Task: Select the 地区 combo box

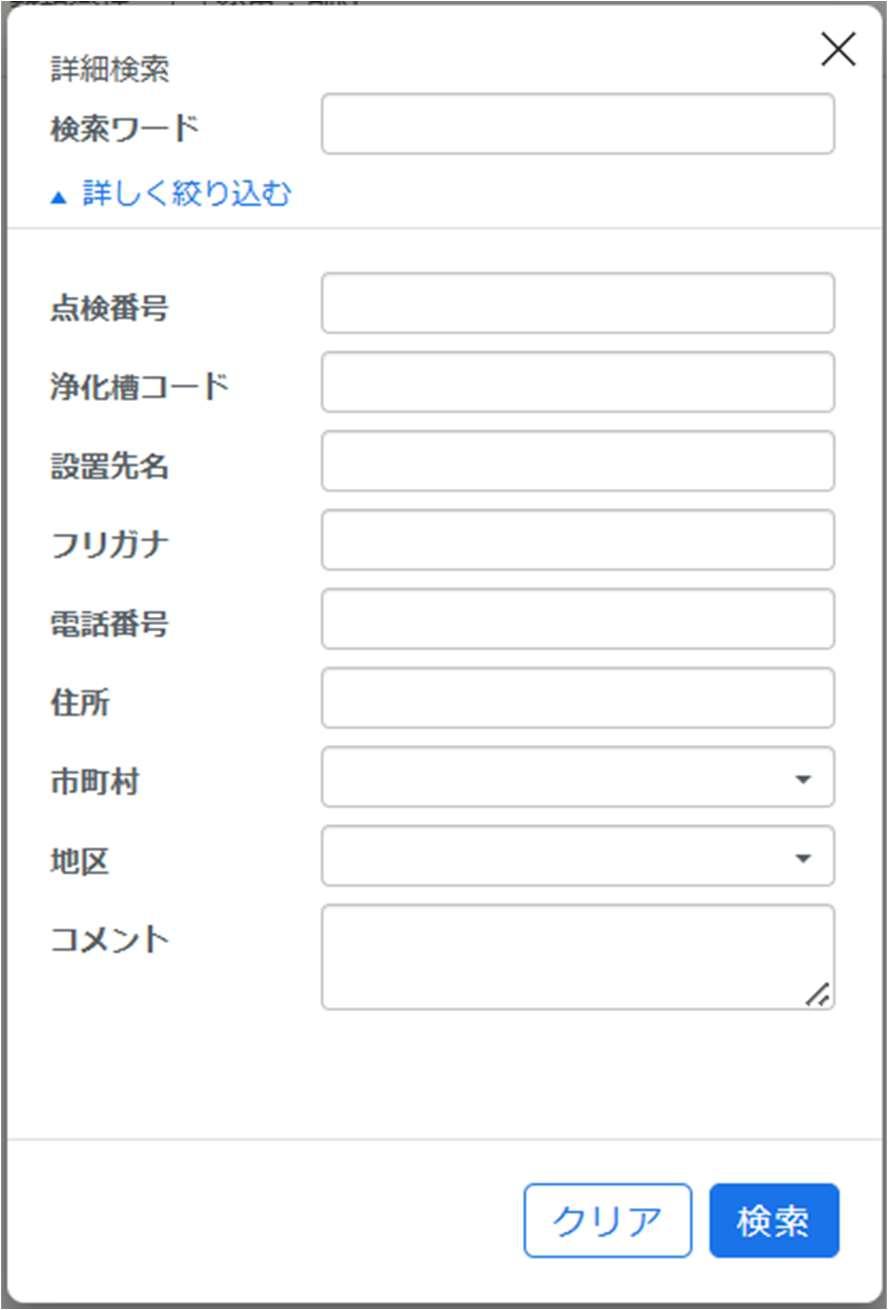Action: [578, 856]
